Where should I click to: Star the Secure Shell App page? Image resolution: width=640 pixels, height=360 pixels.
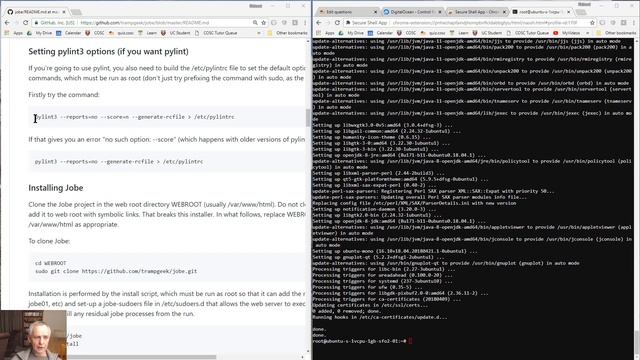(x=592, y=23)
